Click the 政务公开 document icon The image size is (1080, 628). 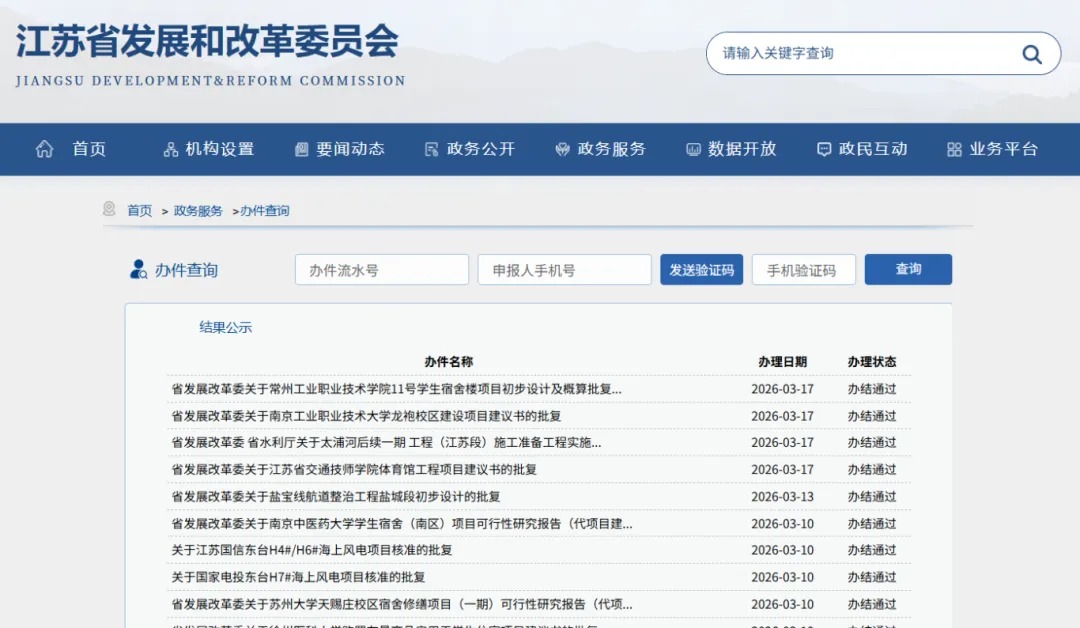pos(433,148)
